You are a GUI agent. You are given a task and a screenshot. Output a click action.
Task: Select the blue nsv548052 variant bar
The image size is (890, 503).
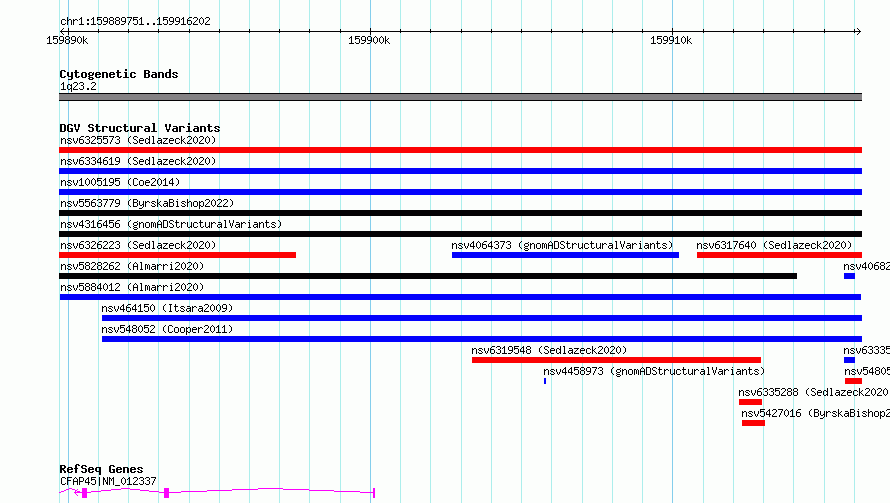(x=482, y=339)
